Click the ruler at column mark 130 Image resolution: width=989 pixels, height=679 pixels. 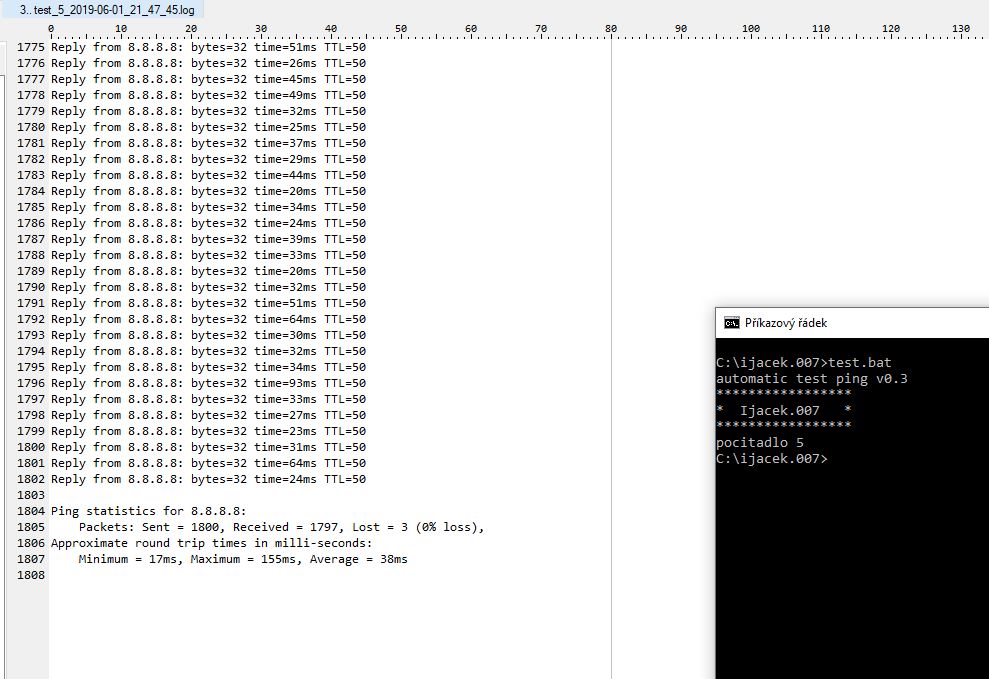[961, 30]
